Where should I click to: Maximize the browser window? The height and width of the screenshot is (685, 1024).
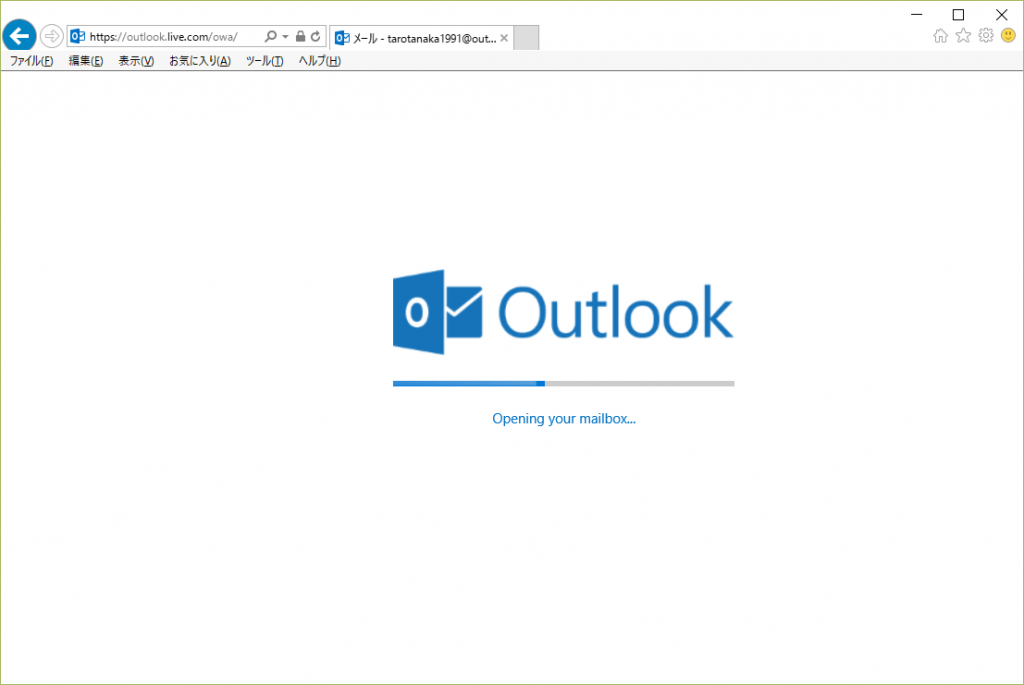coord(958,14)
